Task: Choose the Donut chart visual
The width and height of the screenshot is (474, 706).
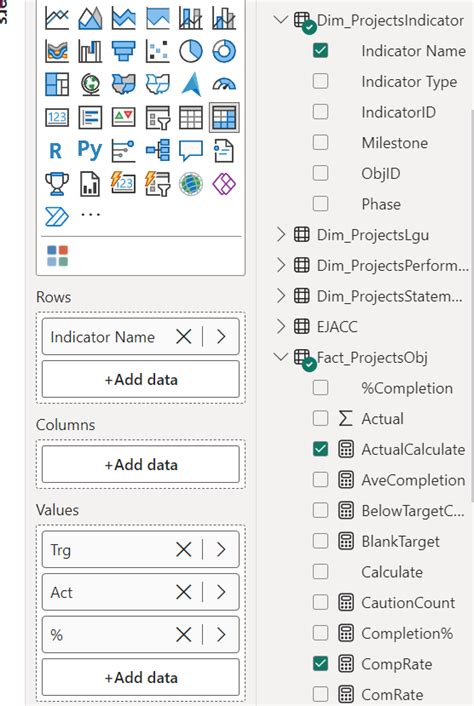Action: (224, 51)
